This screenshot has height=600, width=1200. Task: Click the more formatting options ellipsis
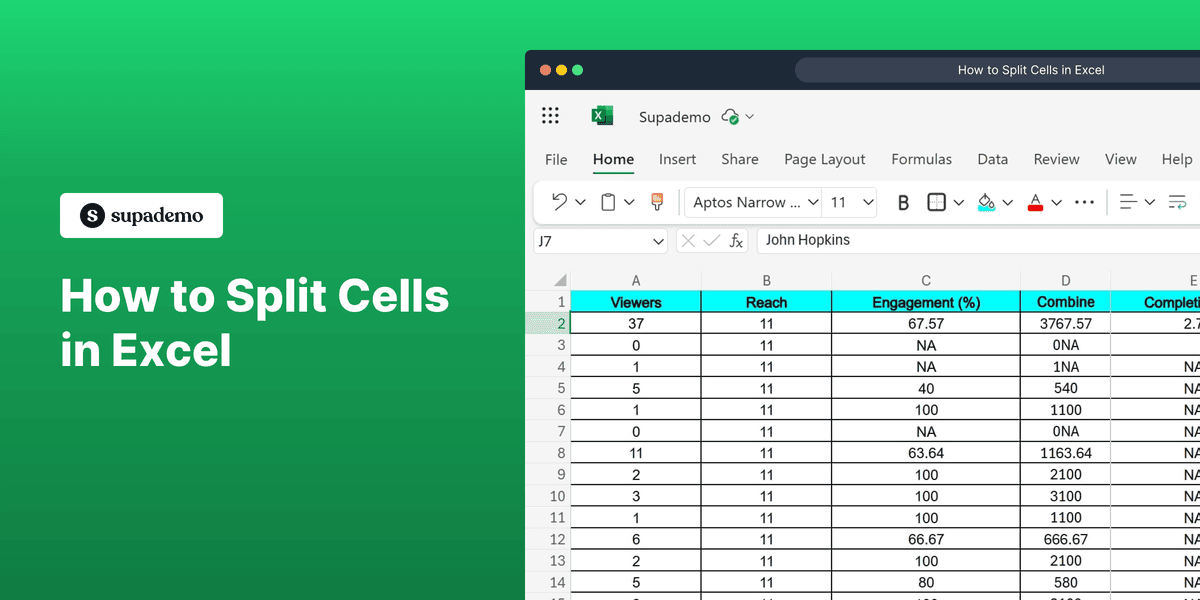tap(1084, 201)
